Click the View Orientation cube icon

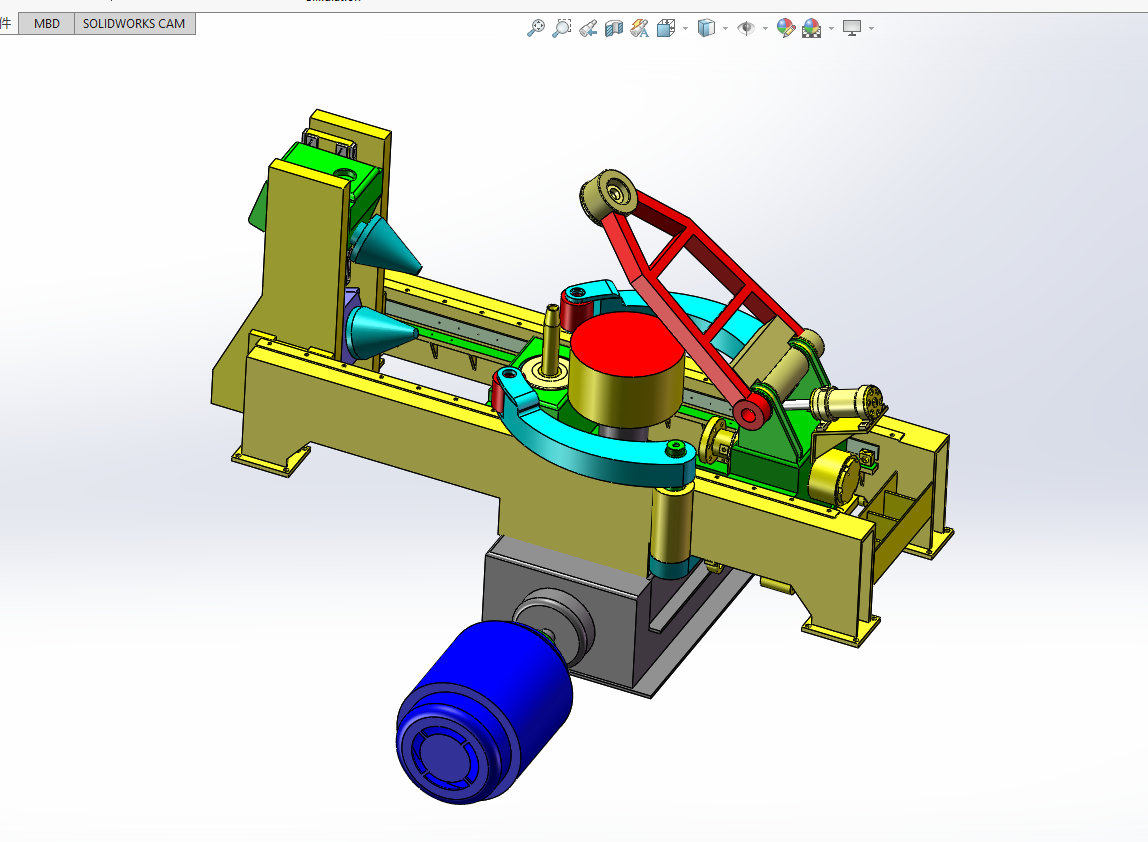click(666, 29)
